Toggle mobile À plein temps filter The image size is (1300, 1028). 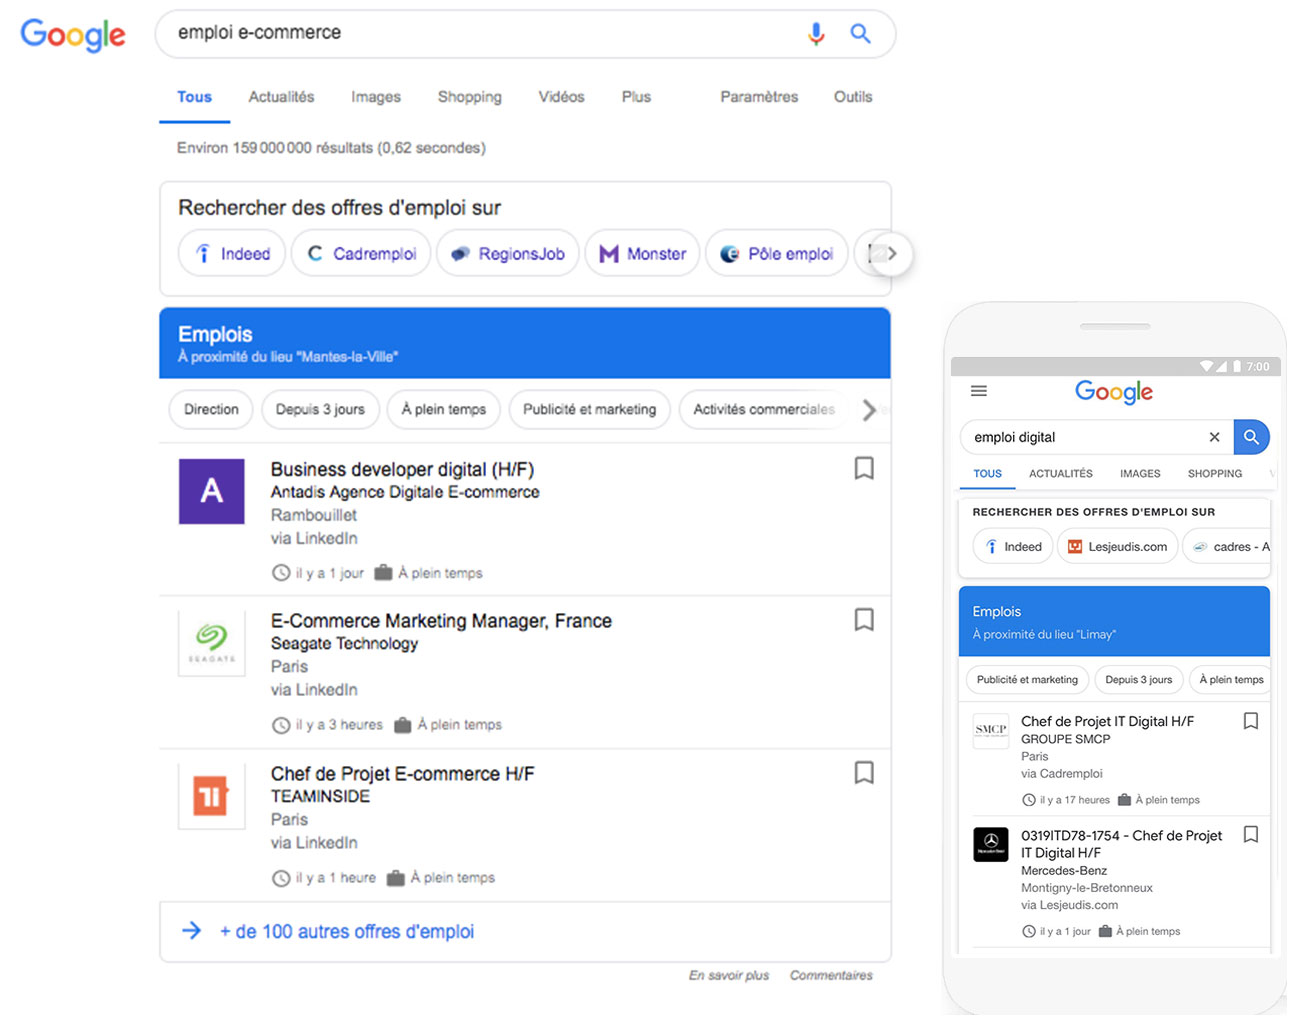point(1230,680)
